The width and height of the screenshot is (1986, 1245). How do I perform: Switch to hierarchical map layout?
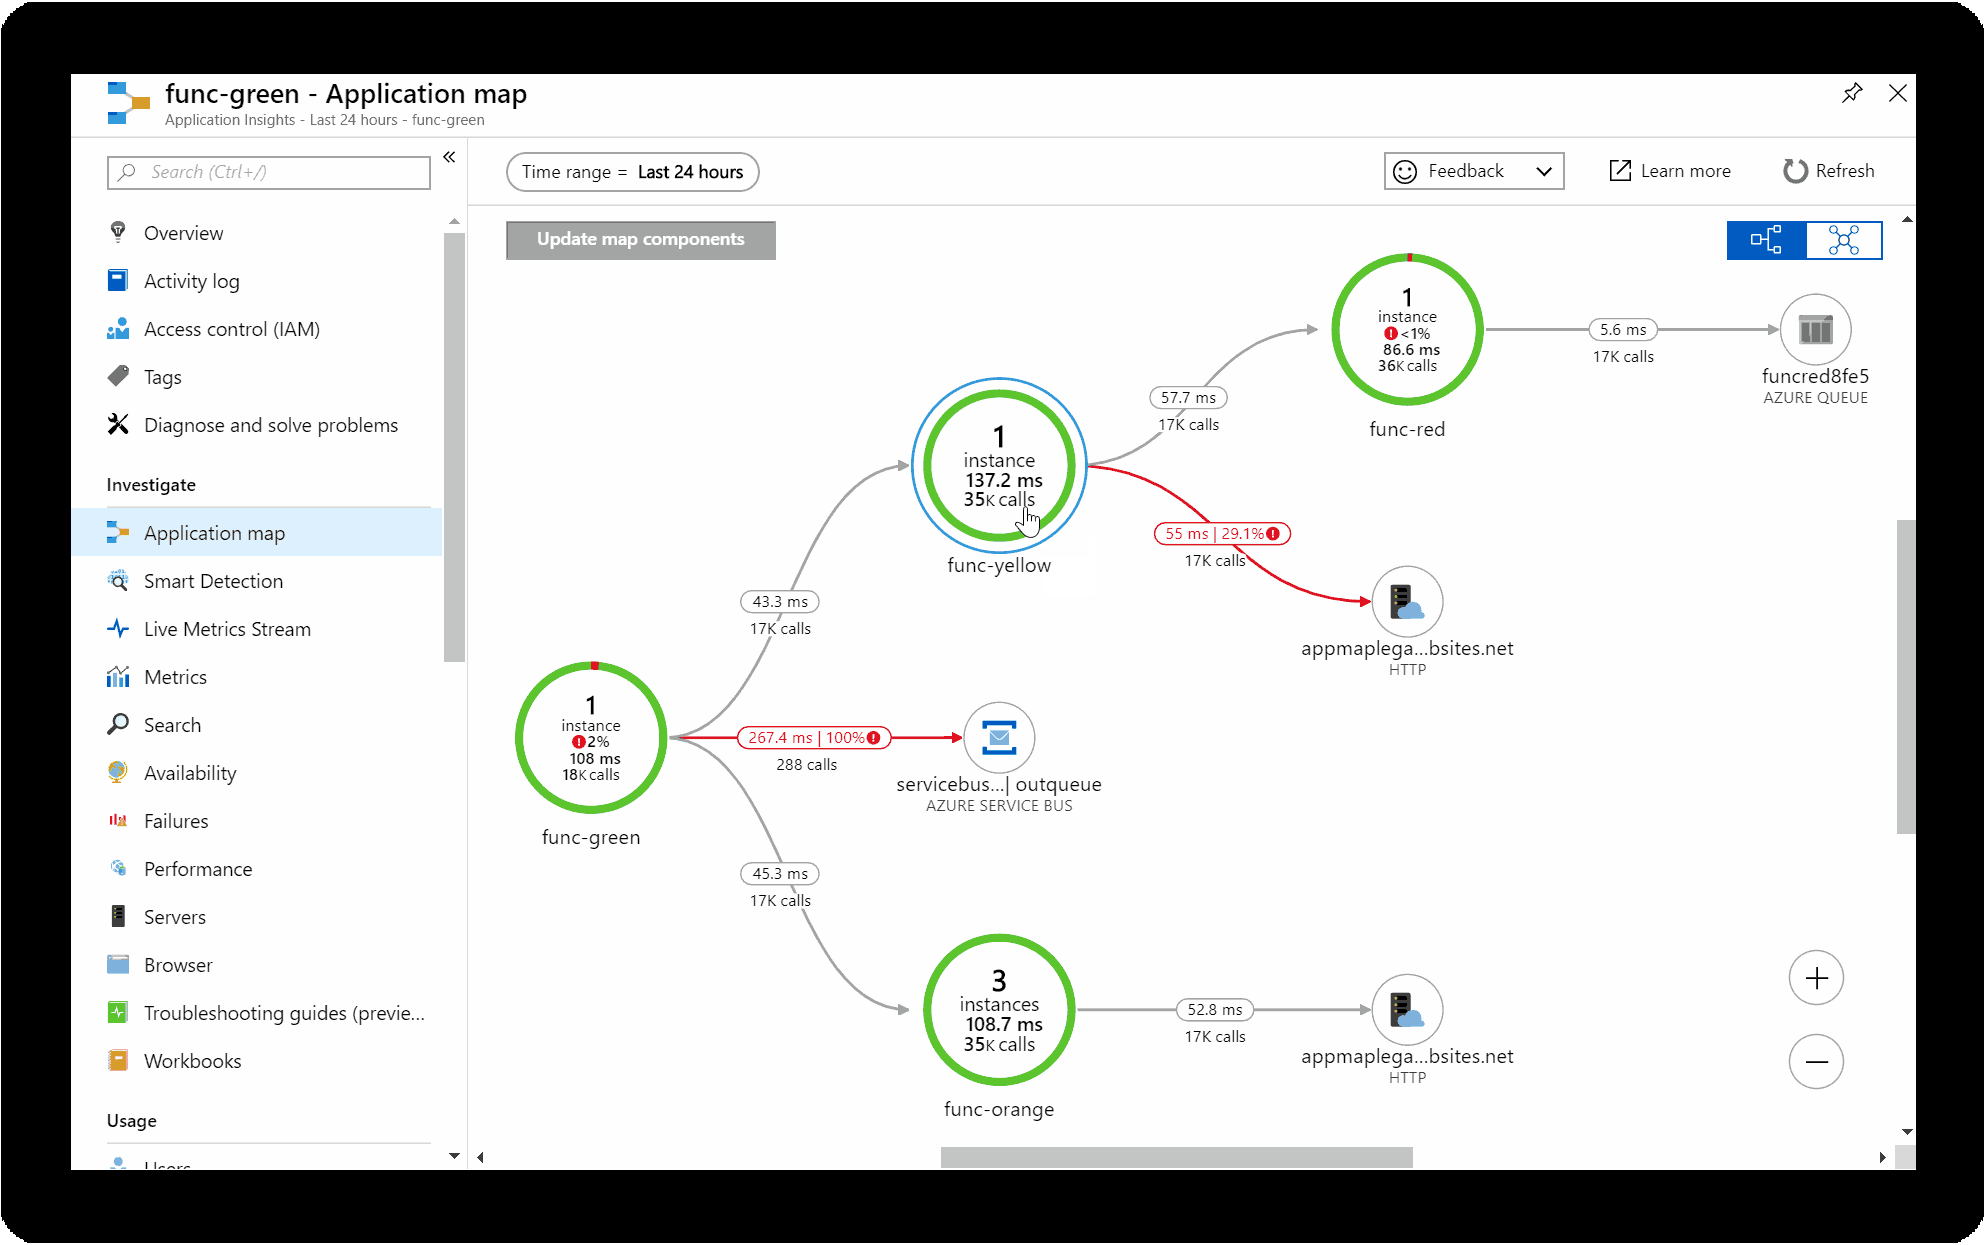(x=1766, y=240)
